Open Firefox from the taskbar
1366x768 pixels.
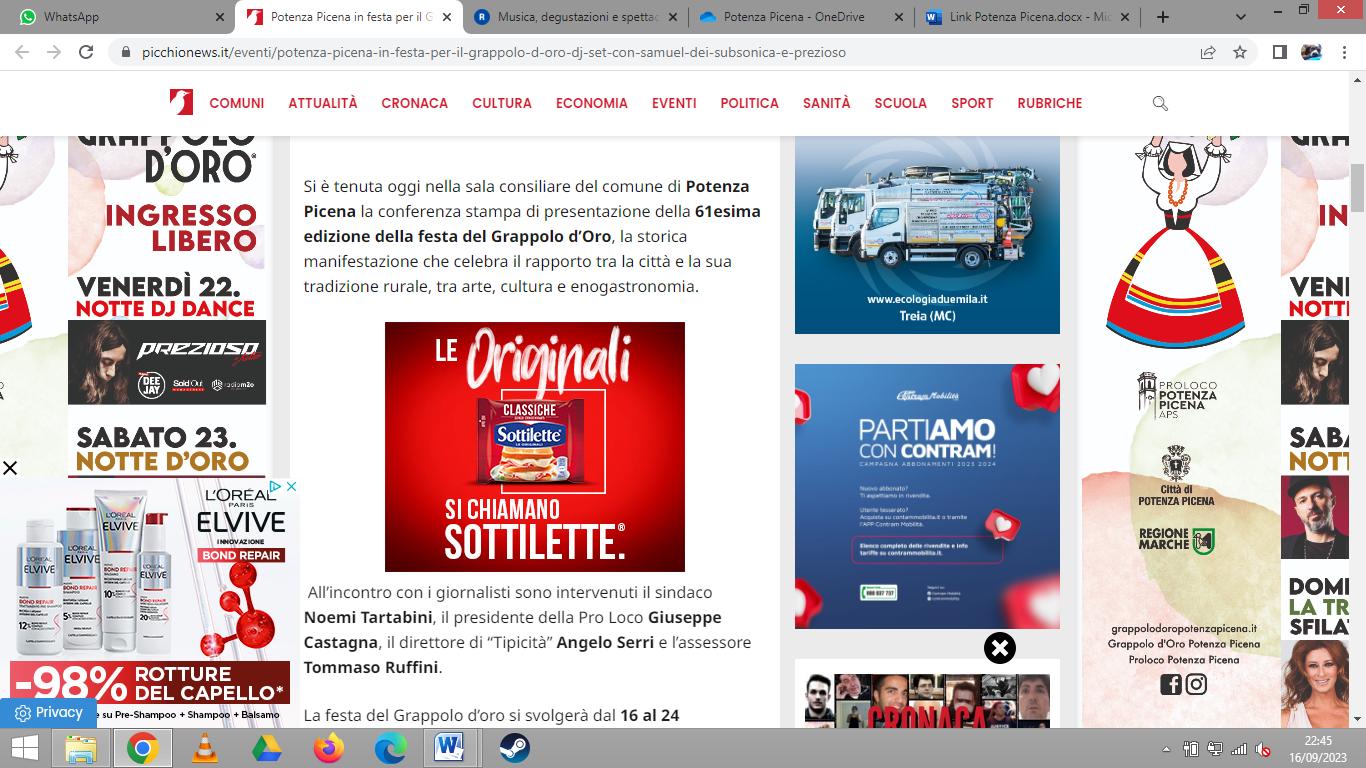coord(328,748)
